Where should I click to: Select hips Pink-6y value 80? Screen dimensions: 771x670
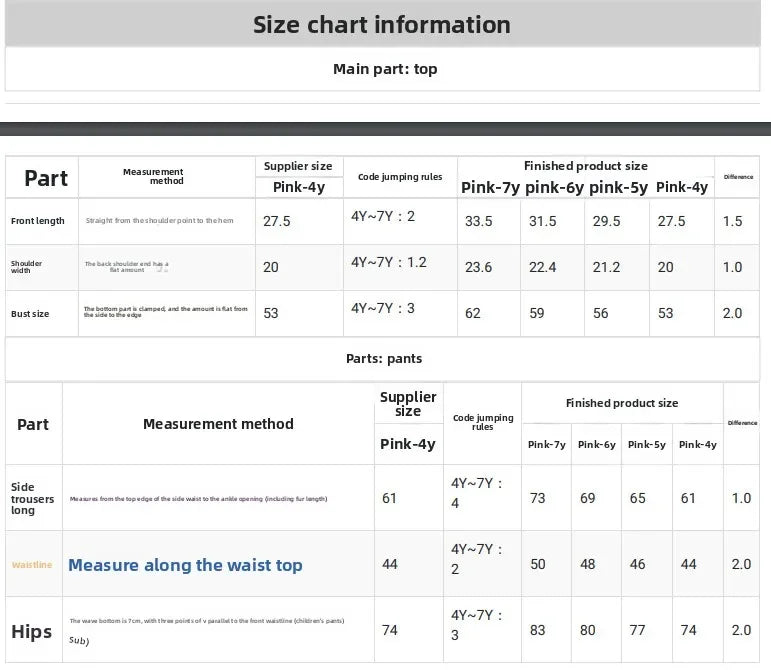tap(588, 630)
